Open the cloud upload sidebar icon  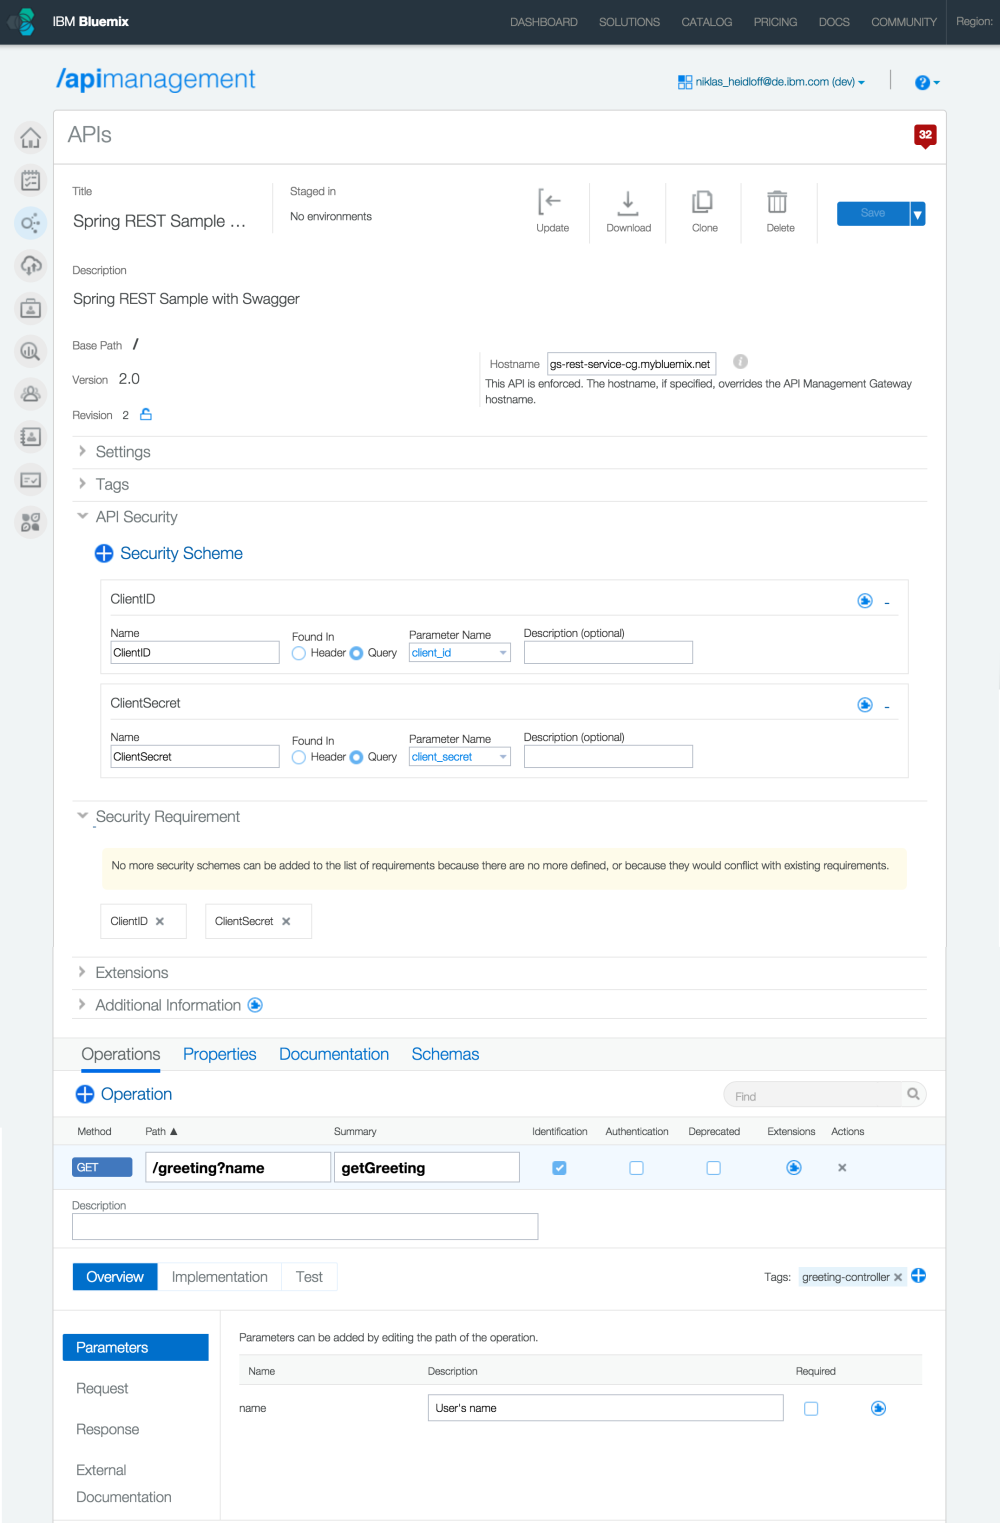[31, 265]
